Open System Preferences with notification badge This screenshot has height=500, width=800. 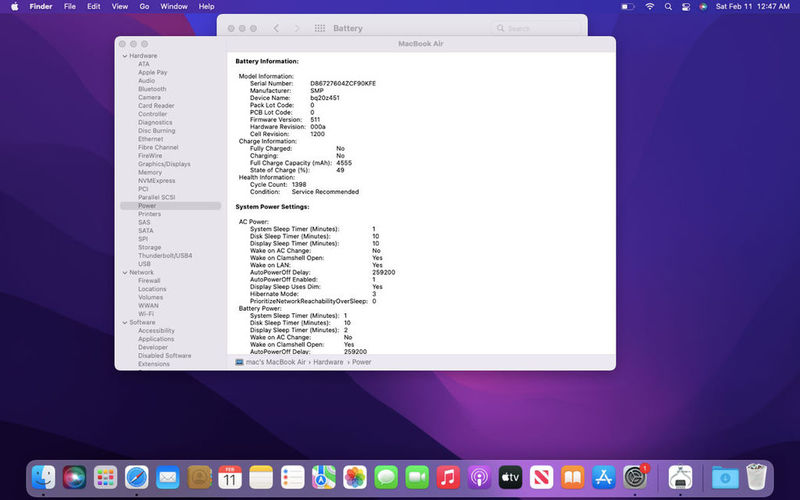pyautogui.click(x=635, y=478)
